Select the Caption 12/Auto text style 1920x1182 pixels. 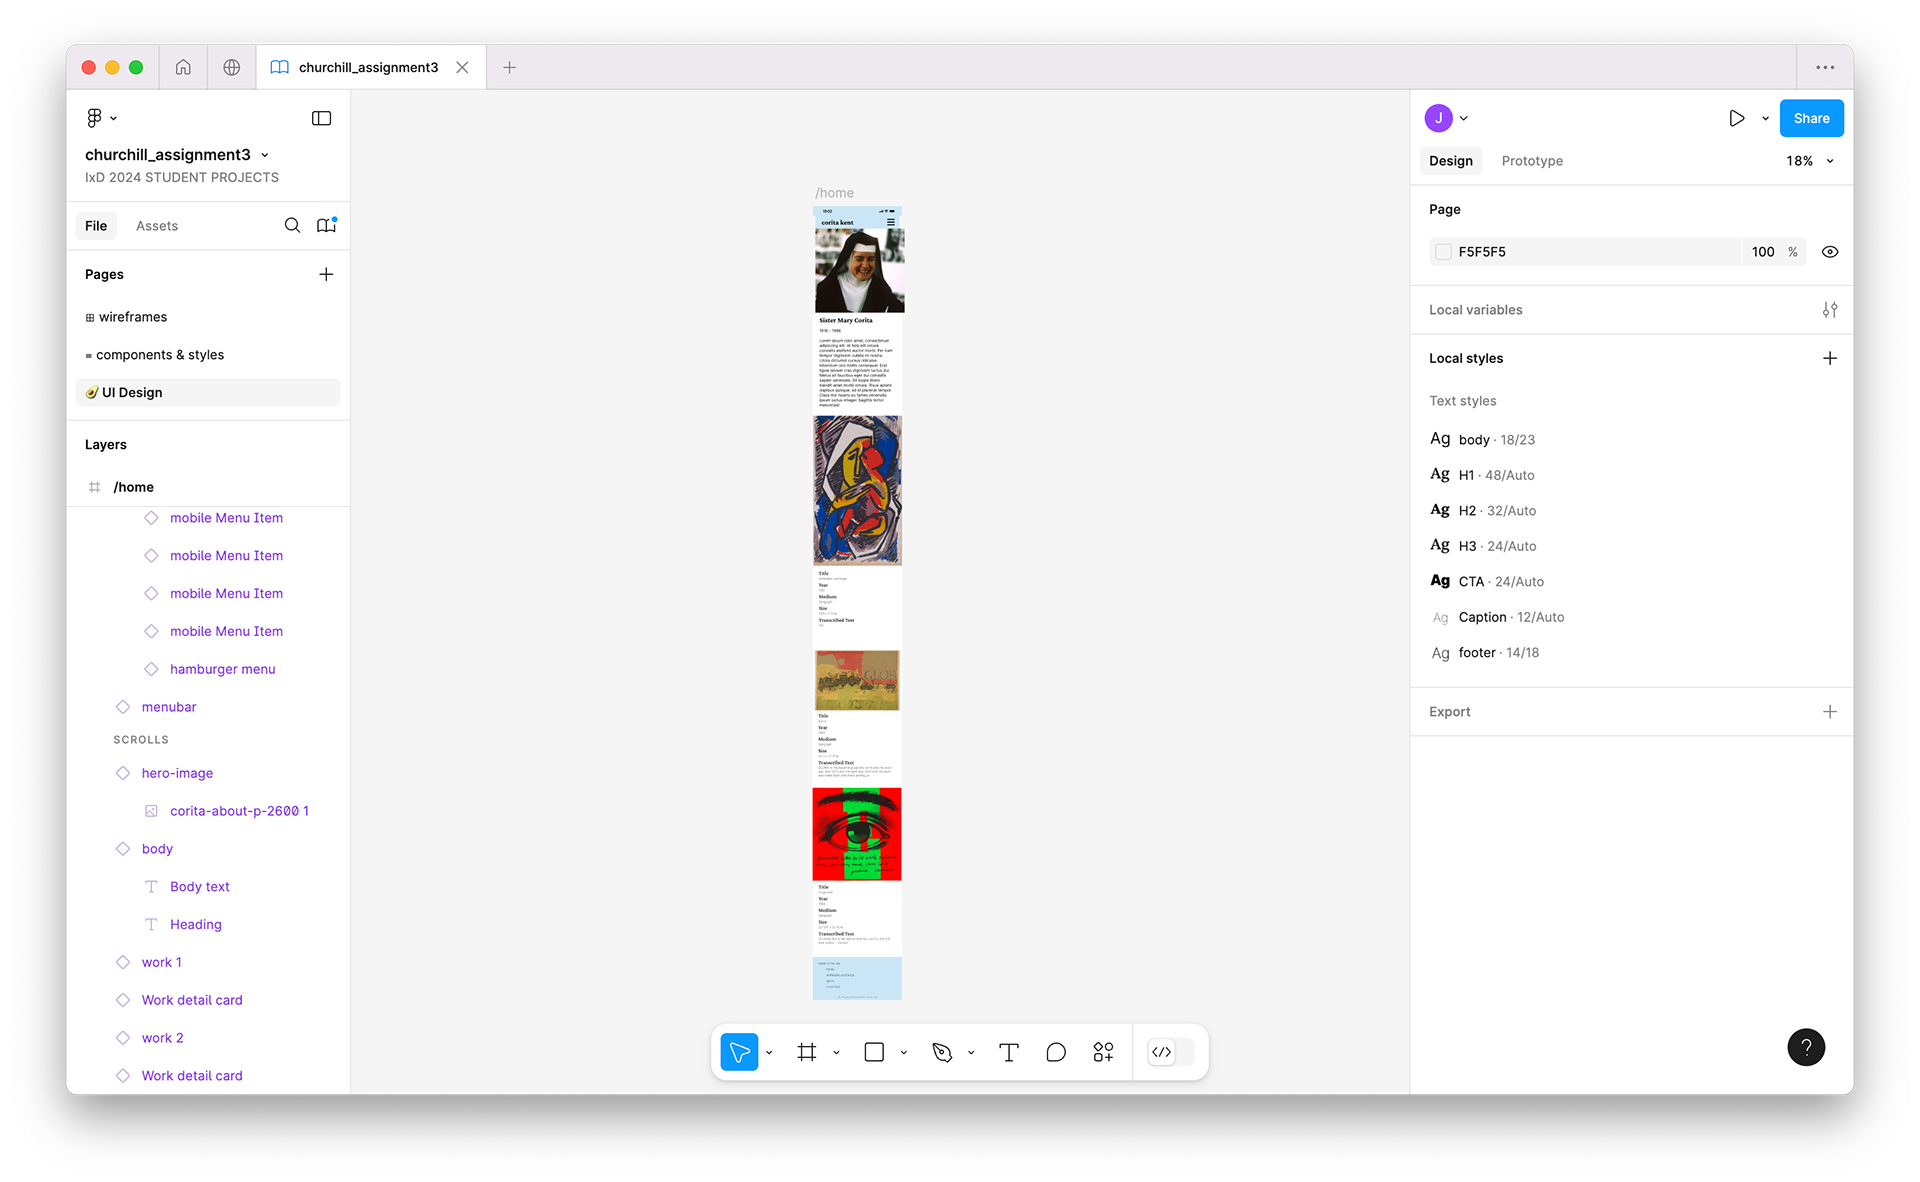click(1497, 617)
